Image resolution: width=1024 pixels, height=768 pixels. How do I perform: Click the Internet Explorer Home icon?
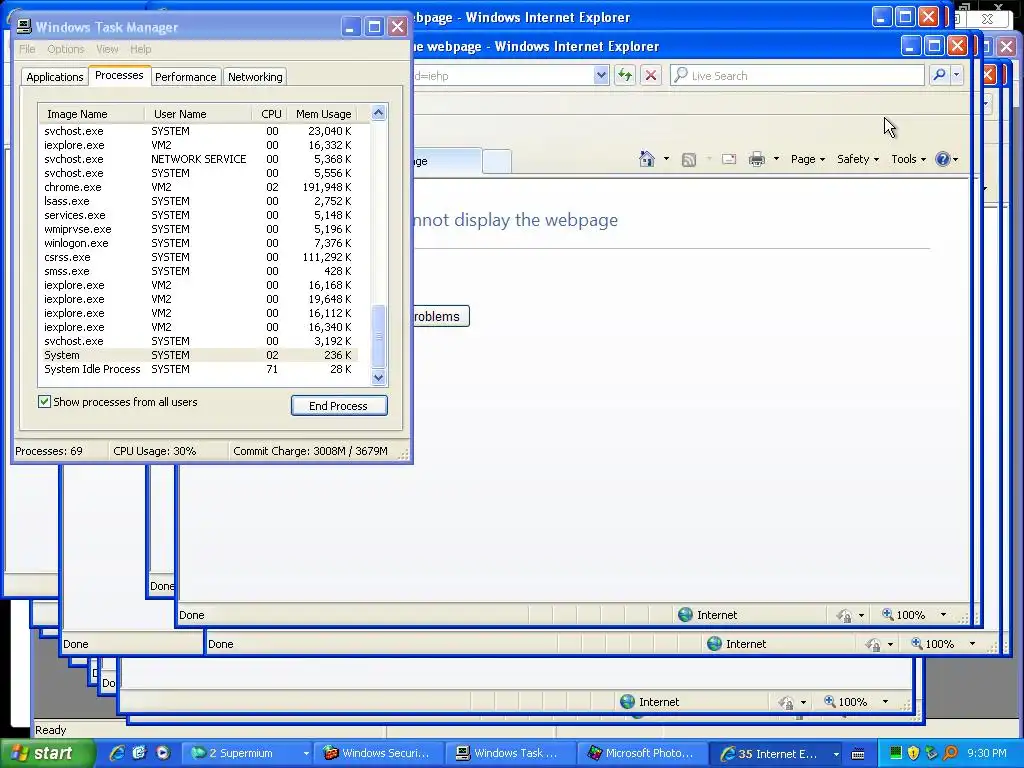647,159
